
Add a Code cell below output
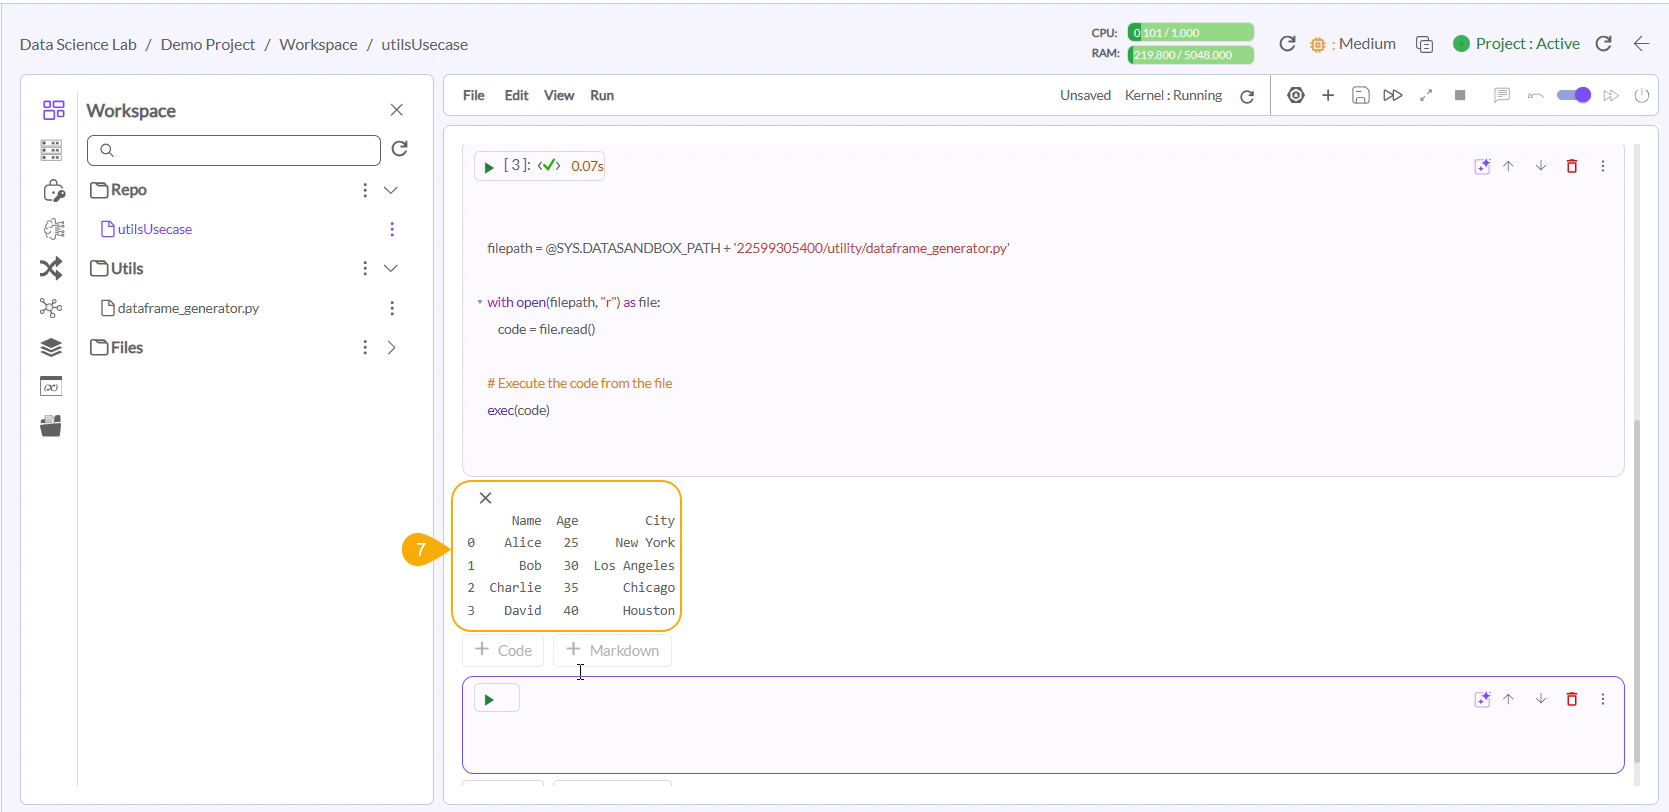coord(503,651)
